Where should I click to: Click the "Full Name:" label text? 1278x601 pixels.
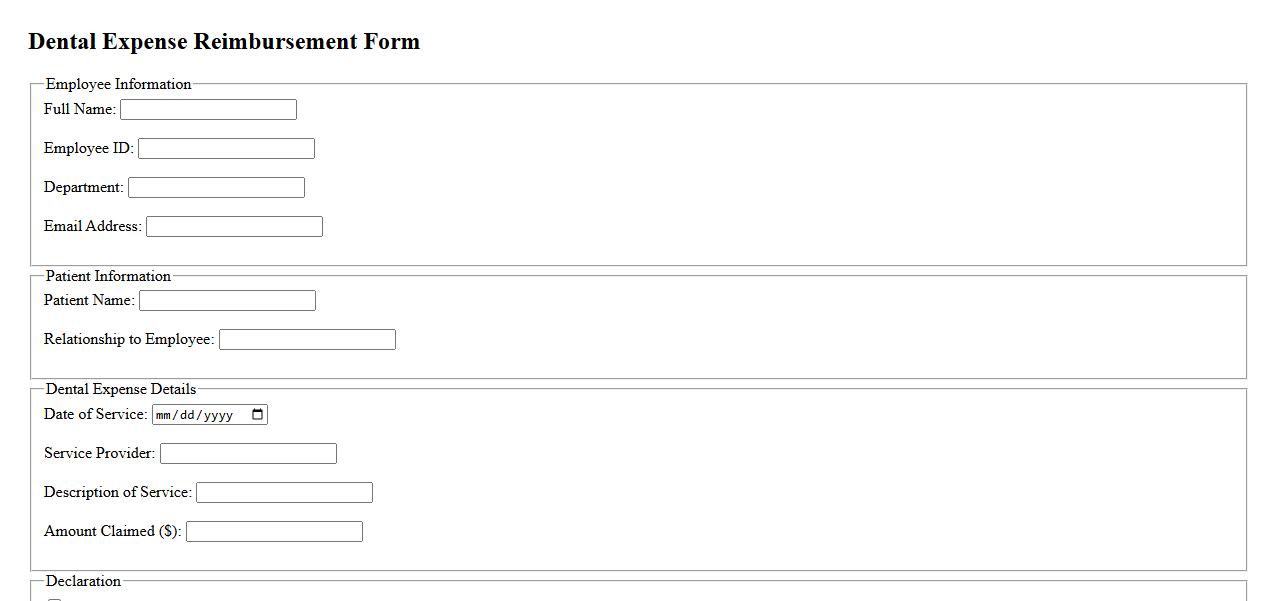[80, 109]
